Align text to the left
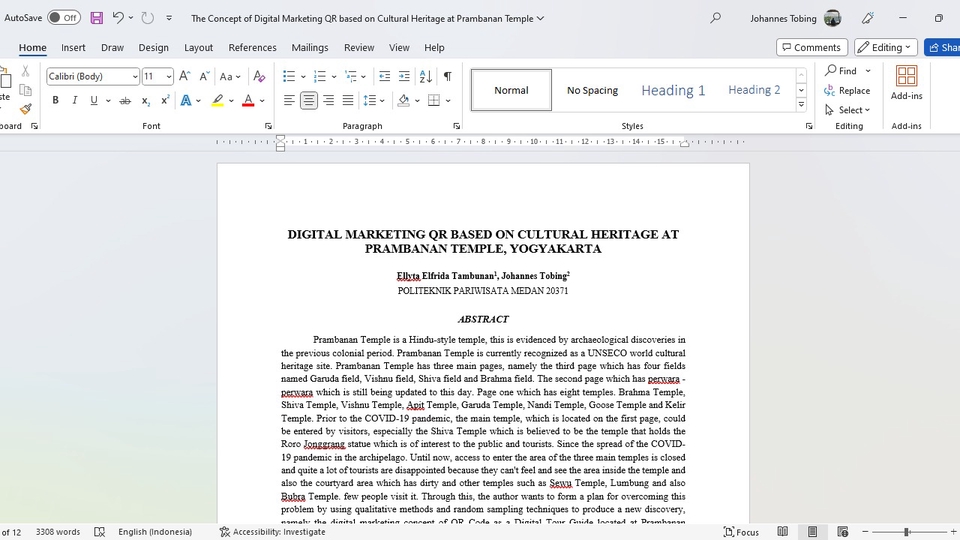This screenshot has width=960, height=540. pyautogui.click(x=289, y=100)
